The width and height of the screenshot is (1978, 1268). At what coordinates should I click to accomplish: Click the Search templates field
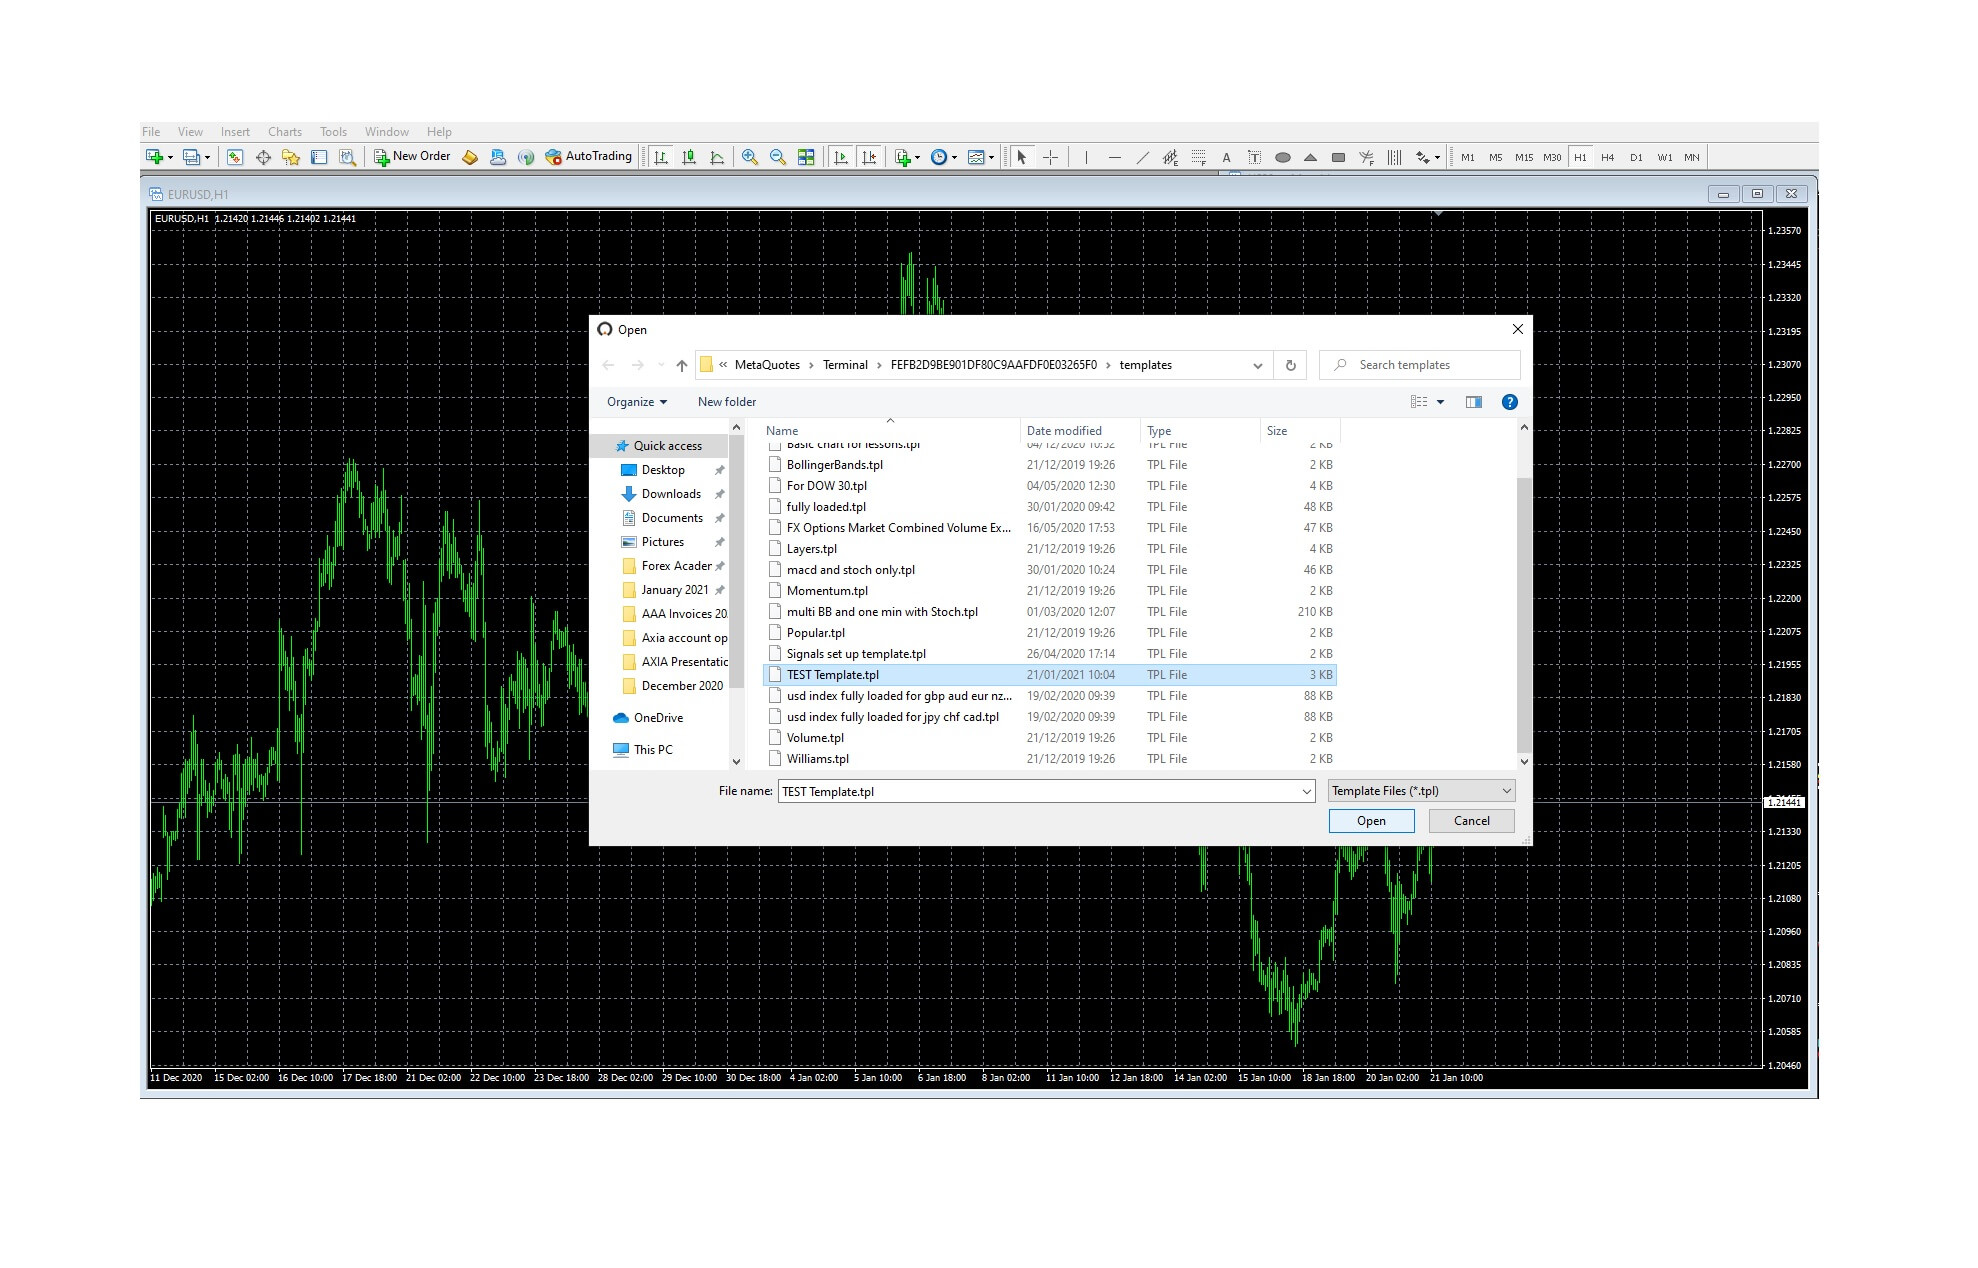pyautogui.click(x=1419, y=365)
